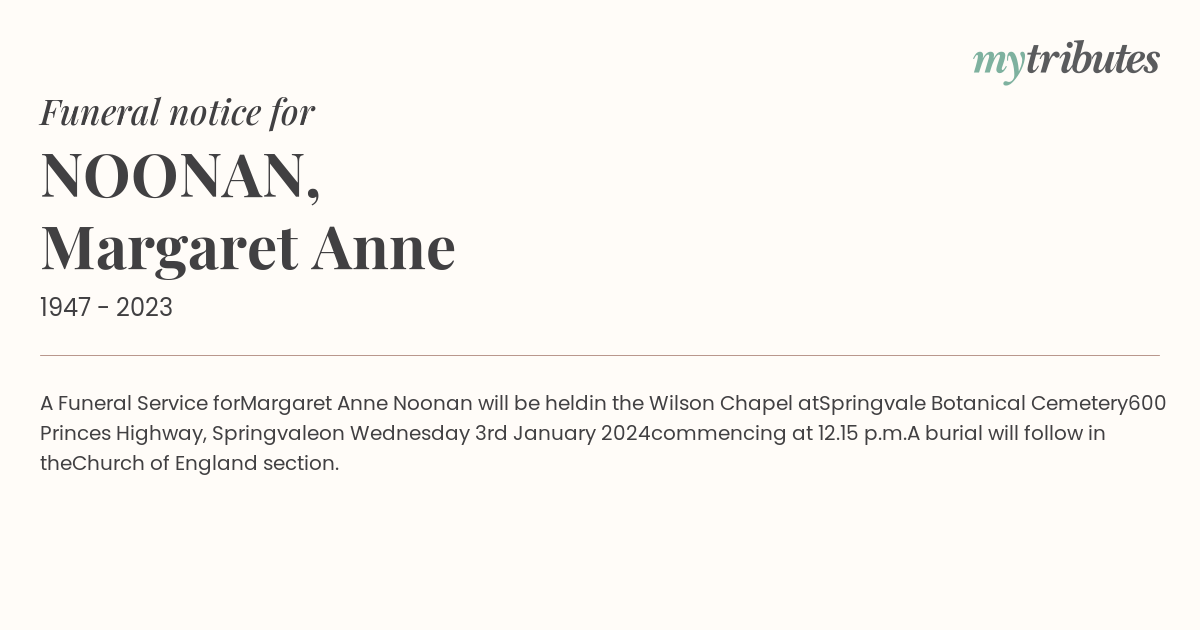Screen dimensions: 1200x630
Task: Click the "Wilson Chapel" text
Action: click(720, 404)
